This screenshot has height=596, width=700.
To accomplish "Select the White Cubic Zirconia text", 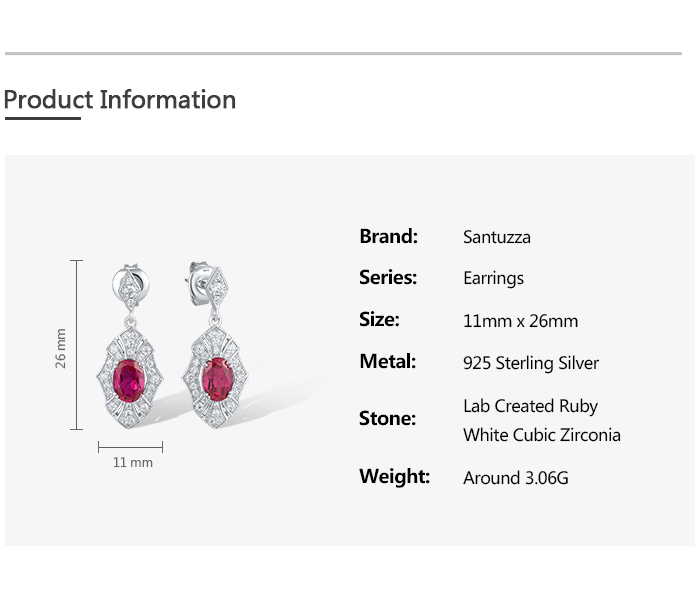I will pos(541,435).
